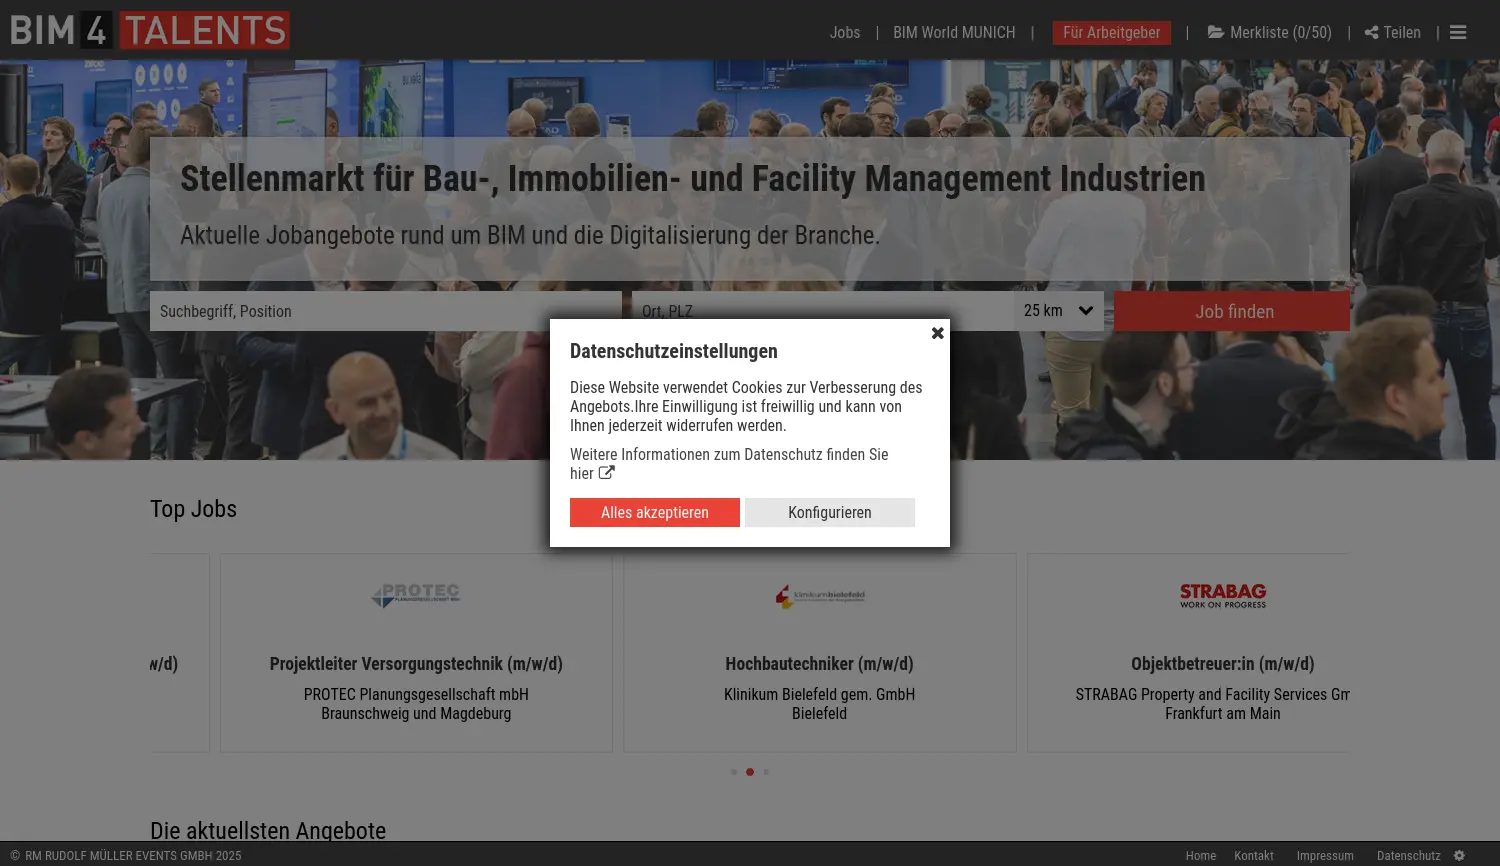Click the Konfigurieren button
The height and width of the screenshot is (866, 1500).
(830, 512)
